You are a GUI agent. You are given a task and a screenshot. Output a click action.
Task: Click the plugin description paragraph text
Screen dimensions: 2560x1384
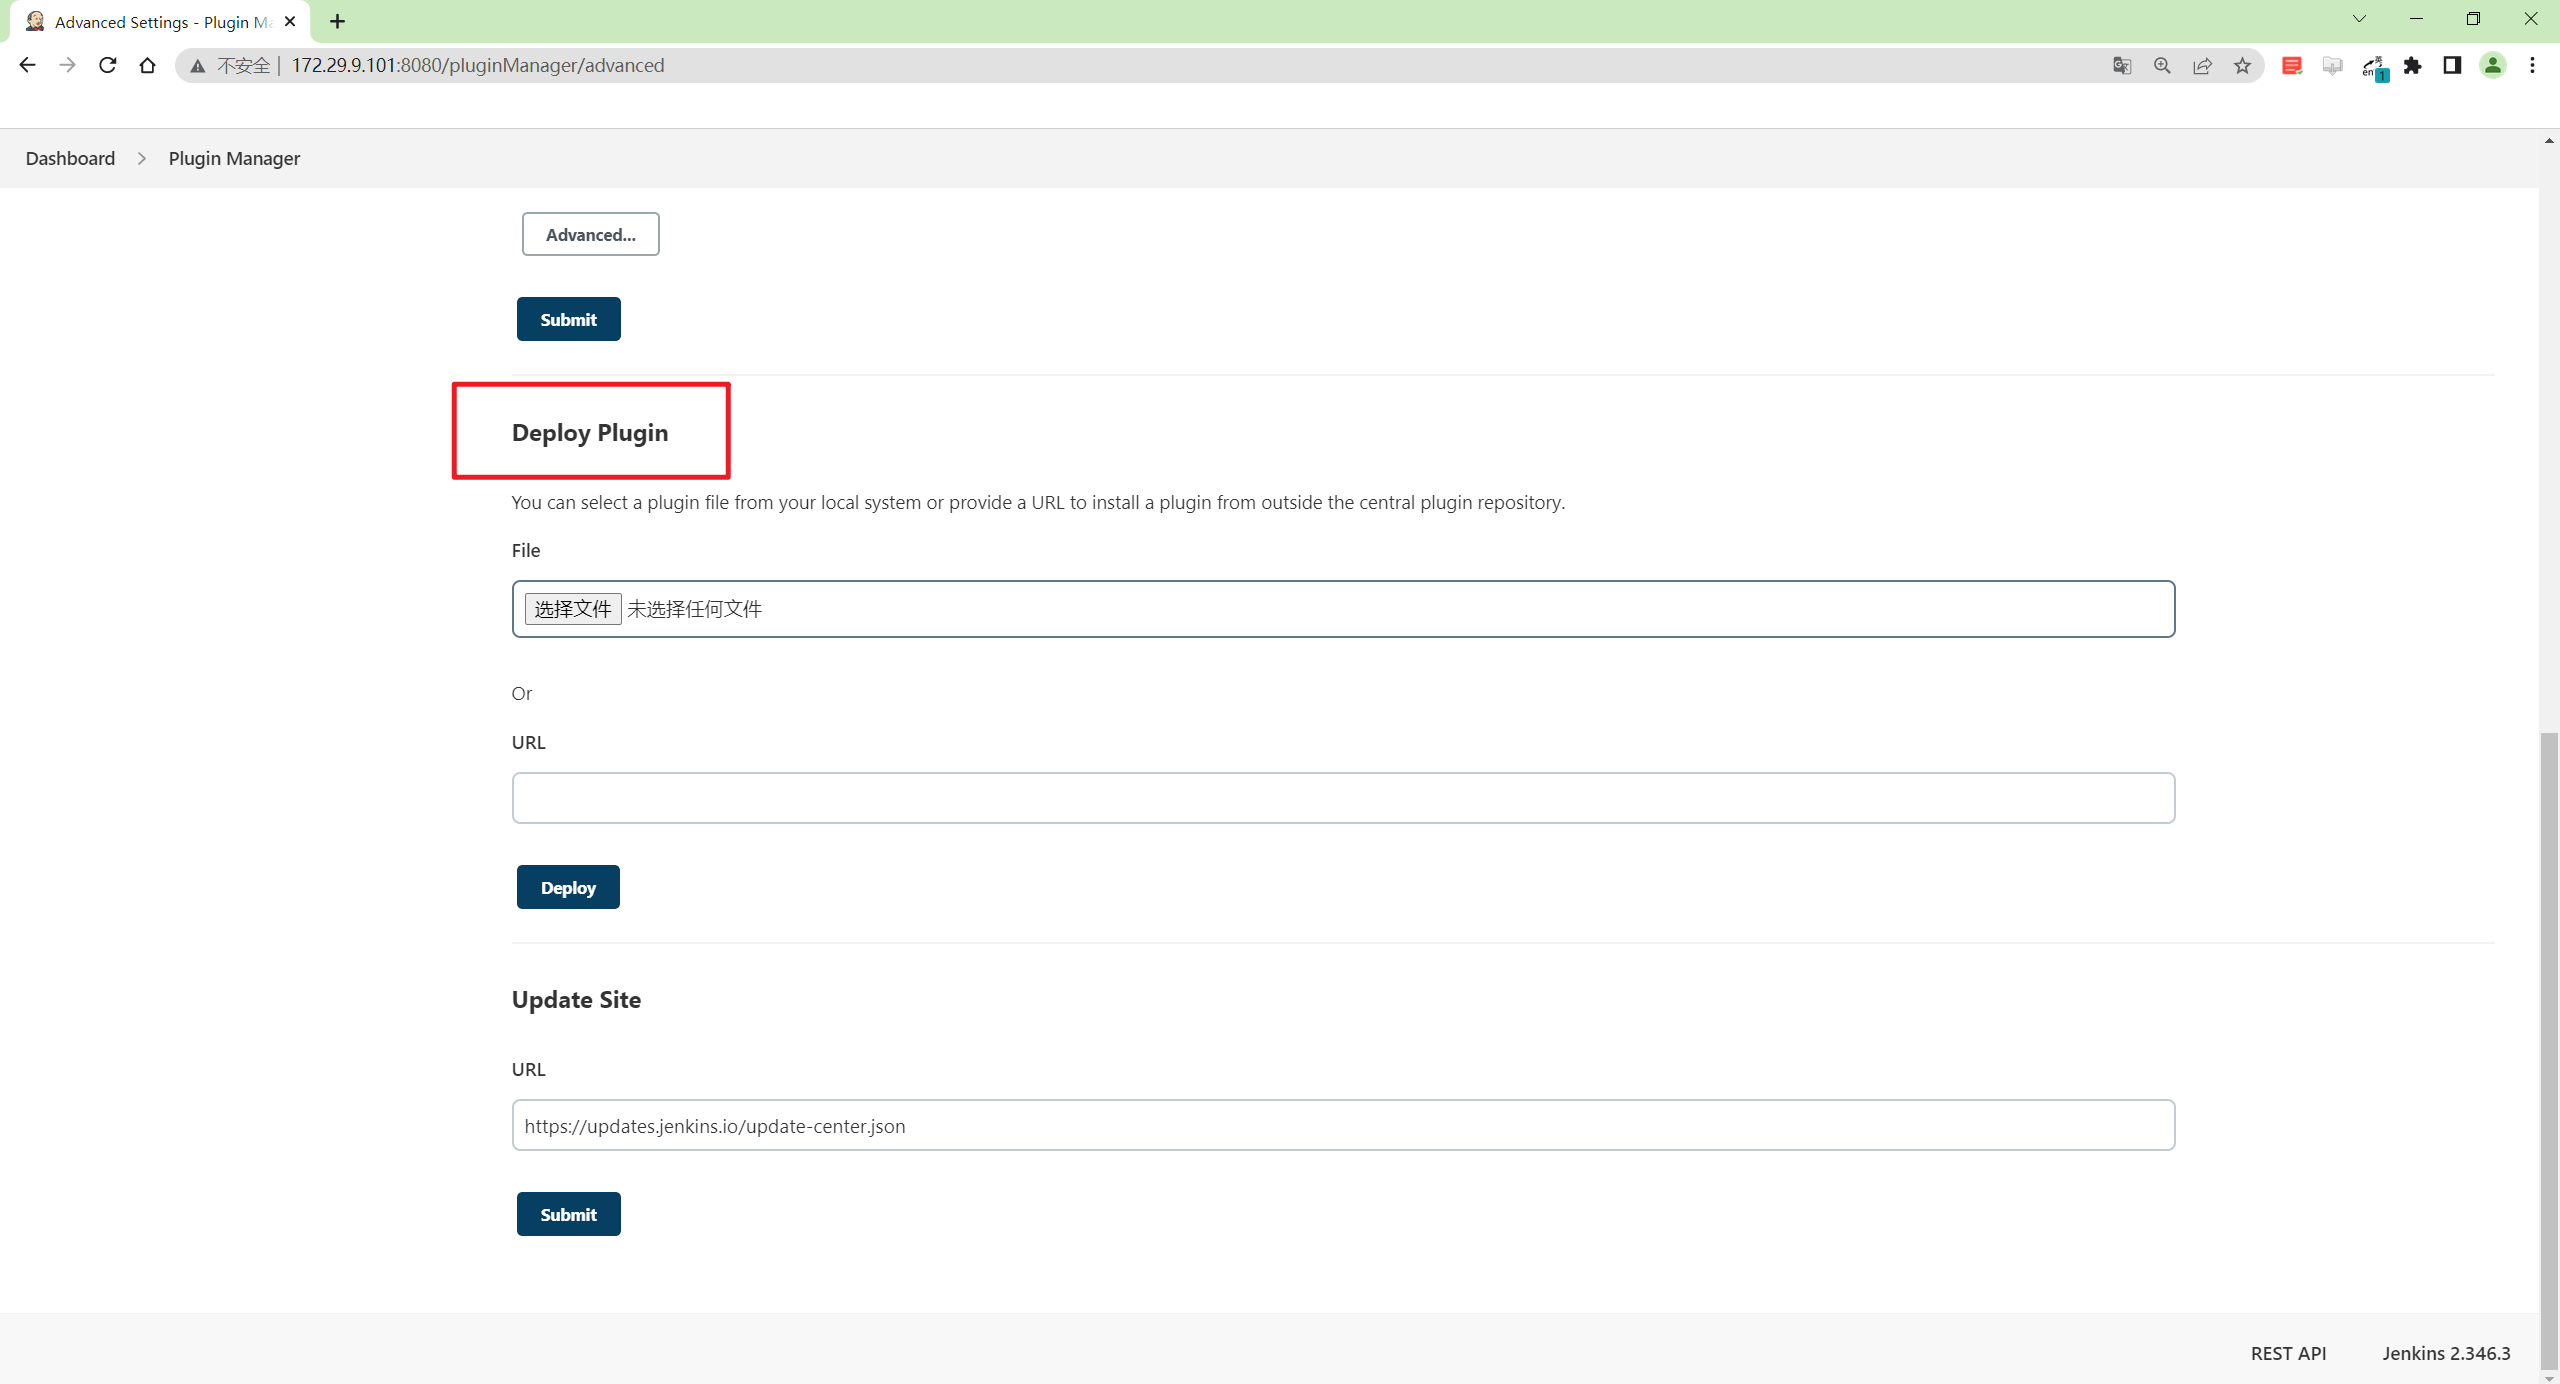(x=1038, y=502)
